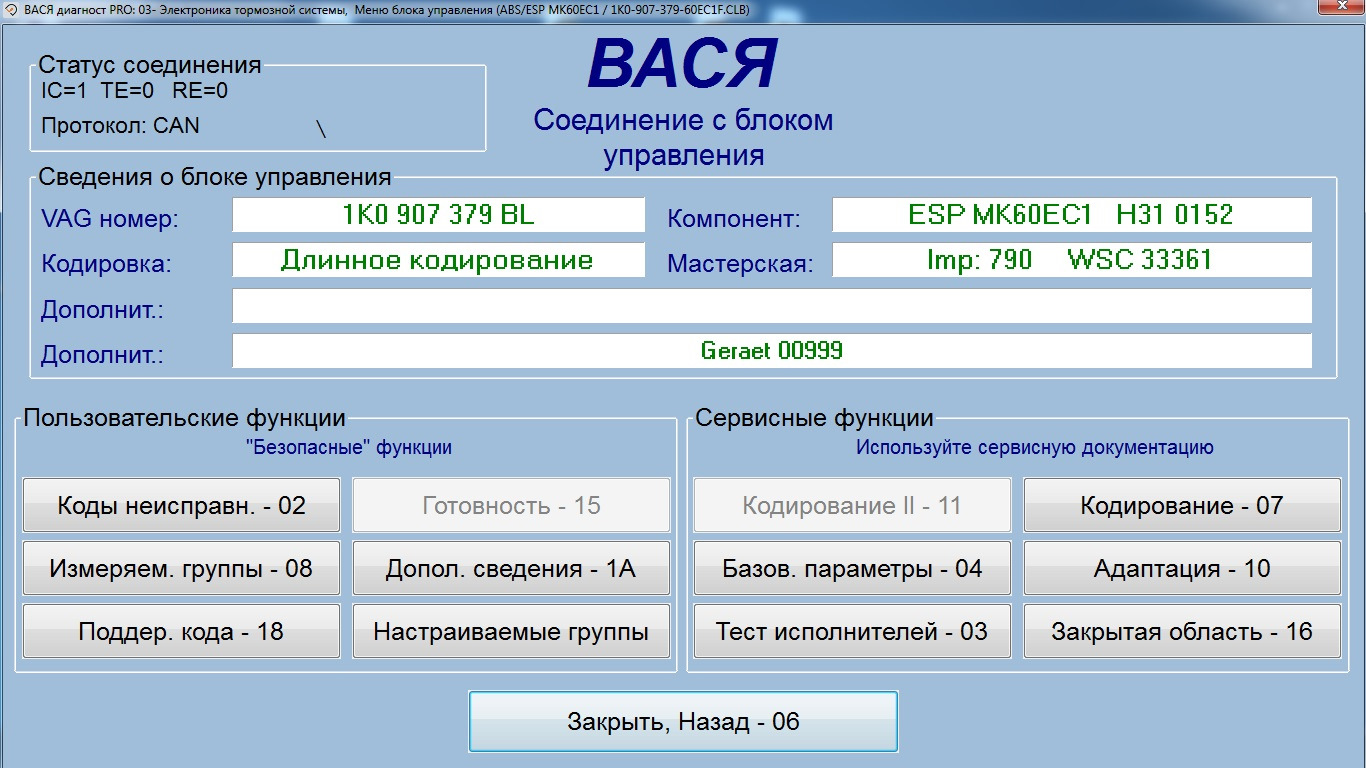The image size is (1366, 768).
Task: Open 'Настраиваемые группы' custom groups
Action: pos(511,631)
